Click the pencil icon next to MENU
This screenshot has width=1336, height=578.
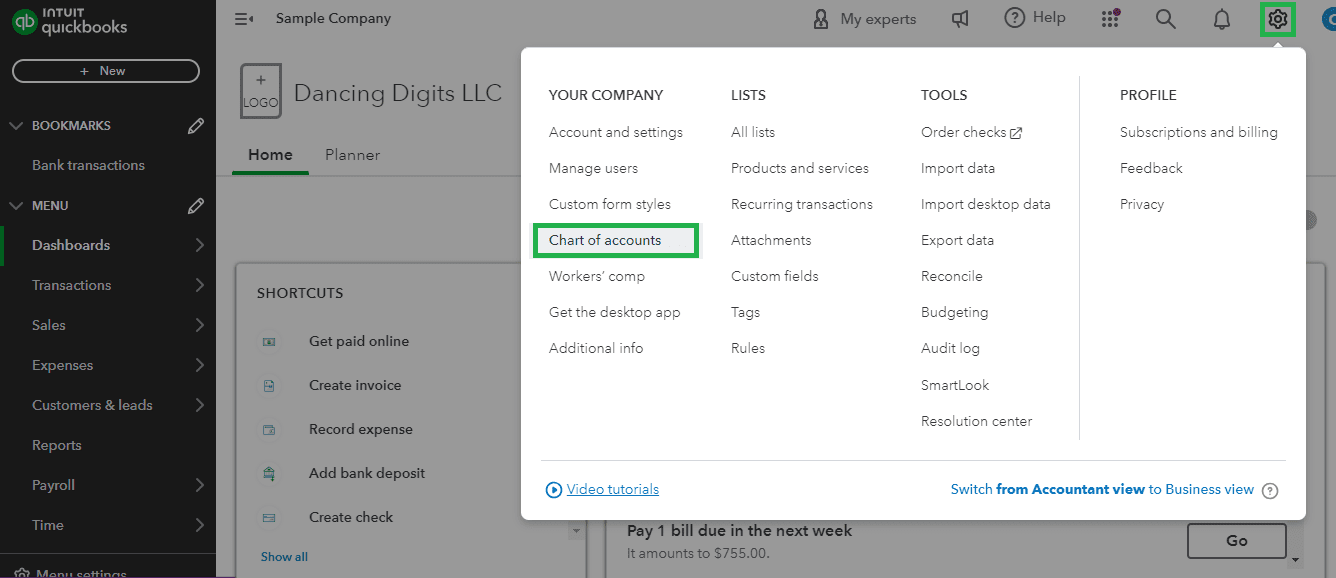[196, 205]
